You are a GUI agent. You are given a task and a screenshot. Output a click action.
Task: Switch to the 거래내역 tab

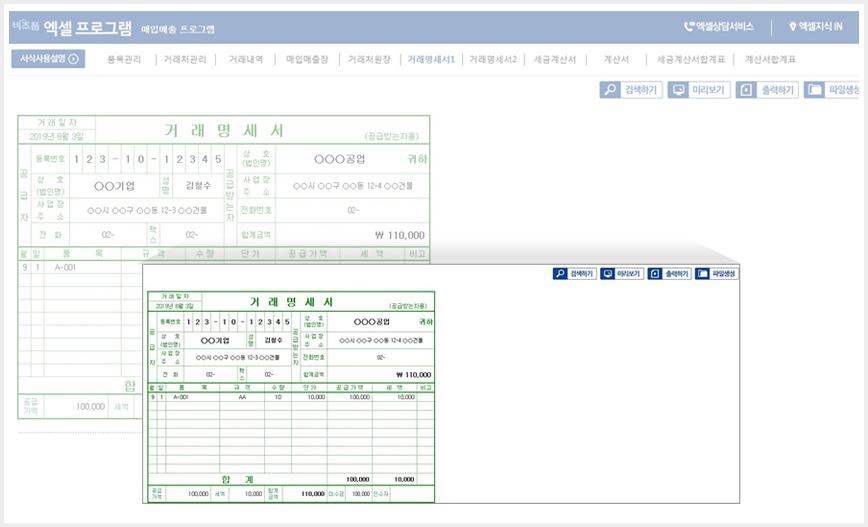pos(246,59)
